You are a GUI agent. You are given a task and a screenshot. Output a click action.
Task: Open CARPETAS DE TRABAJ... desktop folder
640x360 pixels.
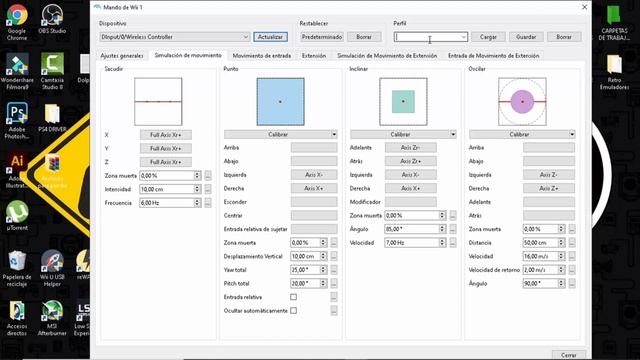pos(614,22)
